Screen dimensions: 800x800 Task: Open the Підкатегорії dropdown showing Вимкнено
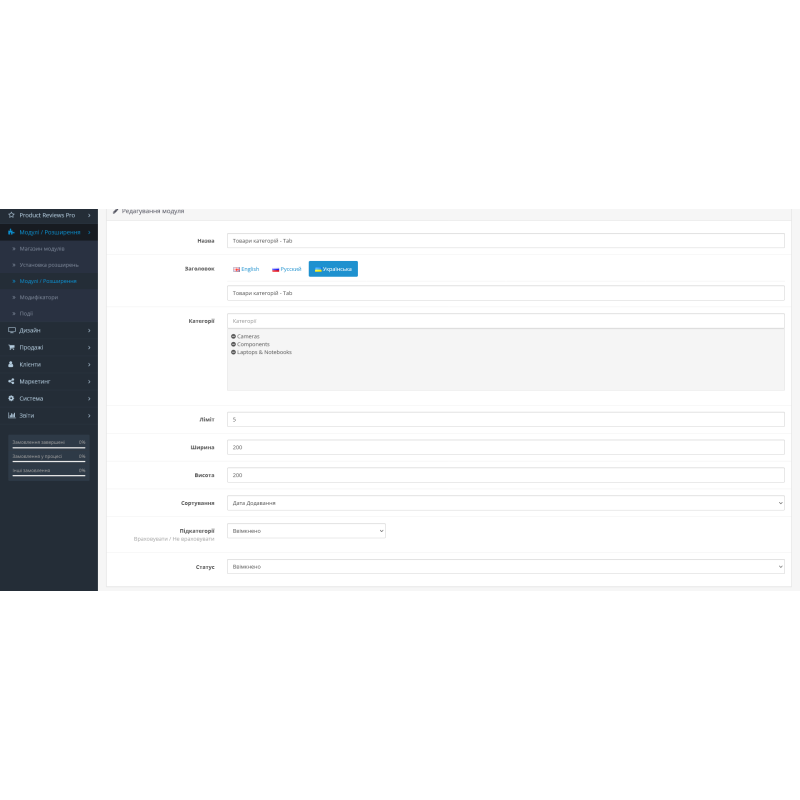[306, 530]
